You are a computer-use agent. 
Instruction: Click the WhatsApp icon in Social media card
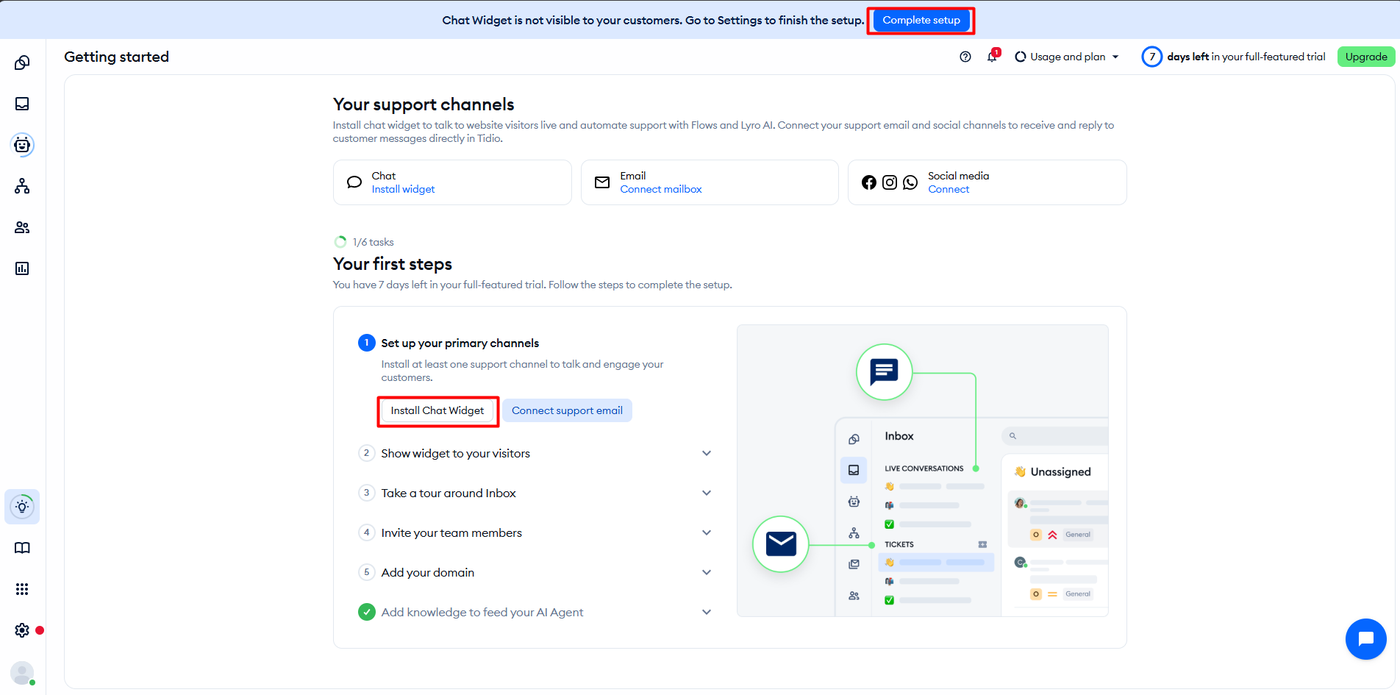[x=910, y=182]
